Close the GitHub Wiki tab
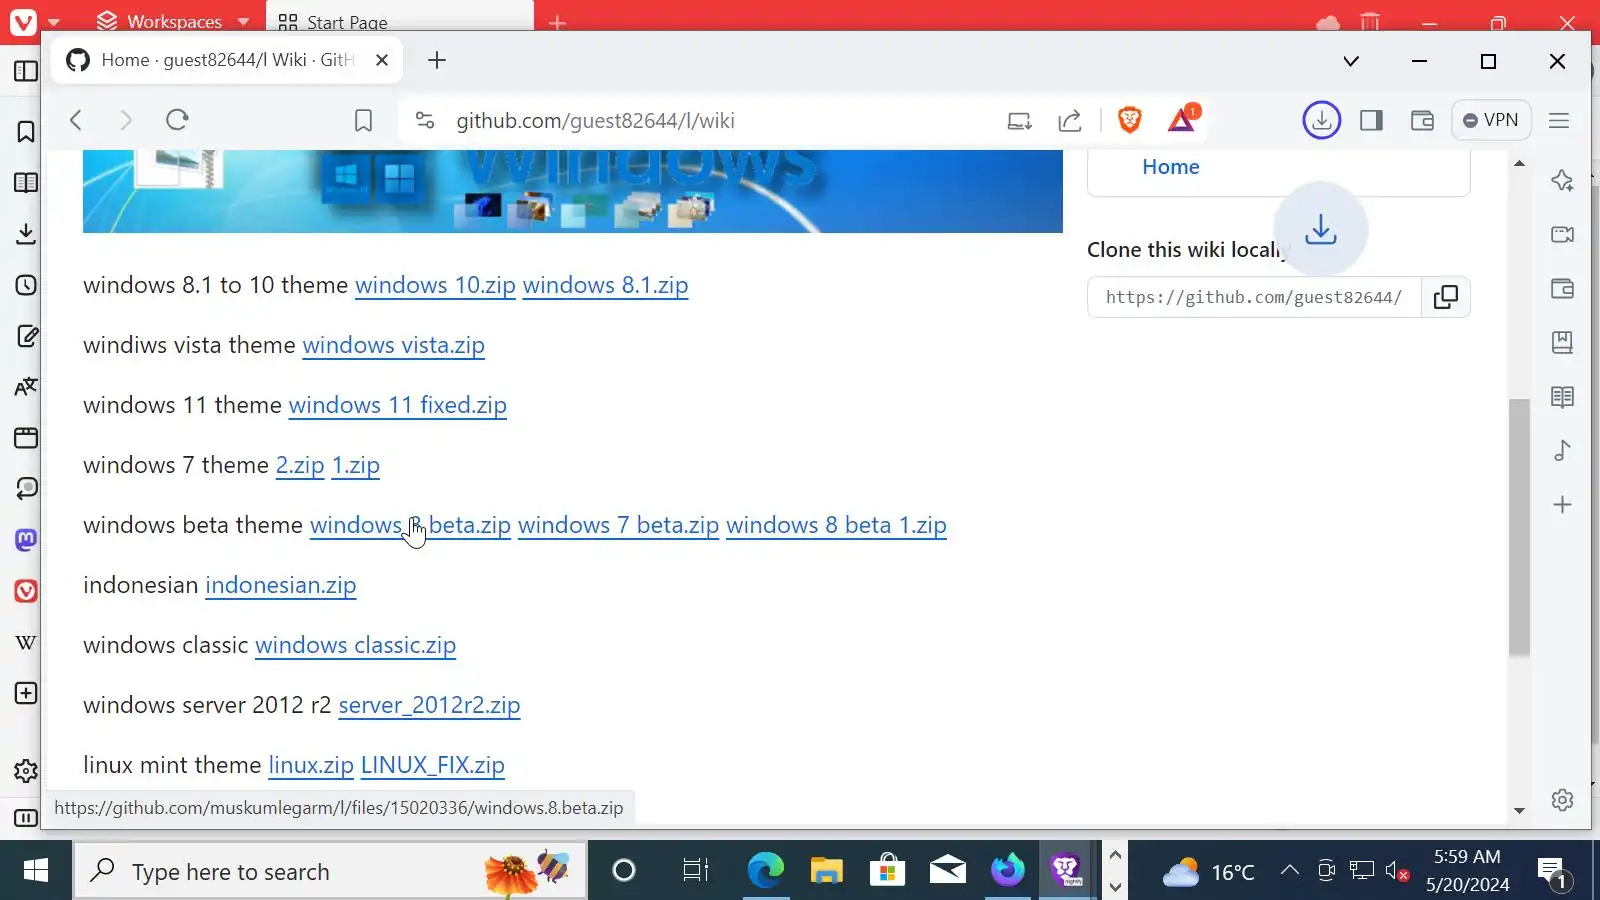This screenshot has height=900, width=1600. 382,60
